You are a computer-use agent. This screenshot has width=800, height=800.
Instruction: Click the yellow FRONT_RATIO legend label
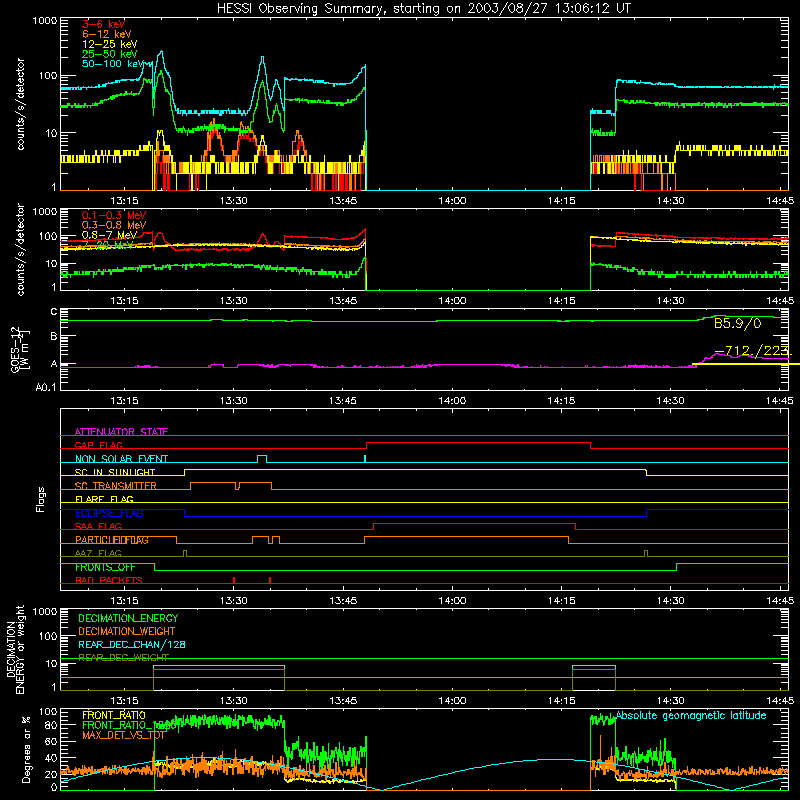[114, 715]
